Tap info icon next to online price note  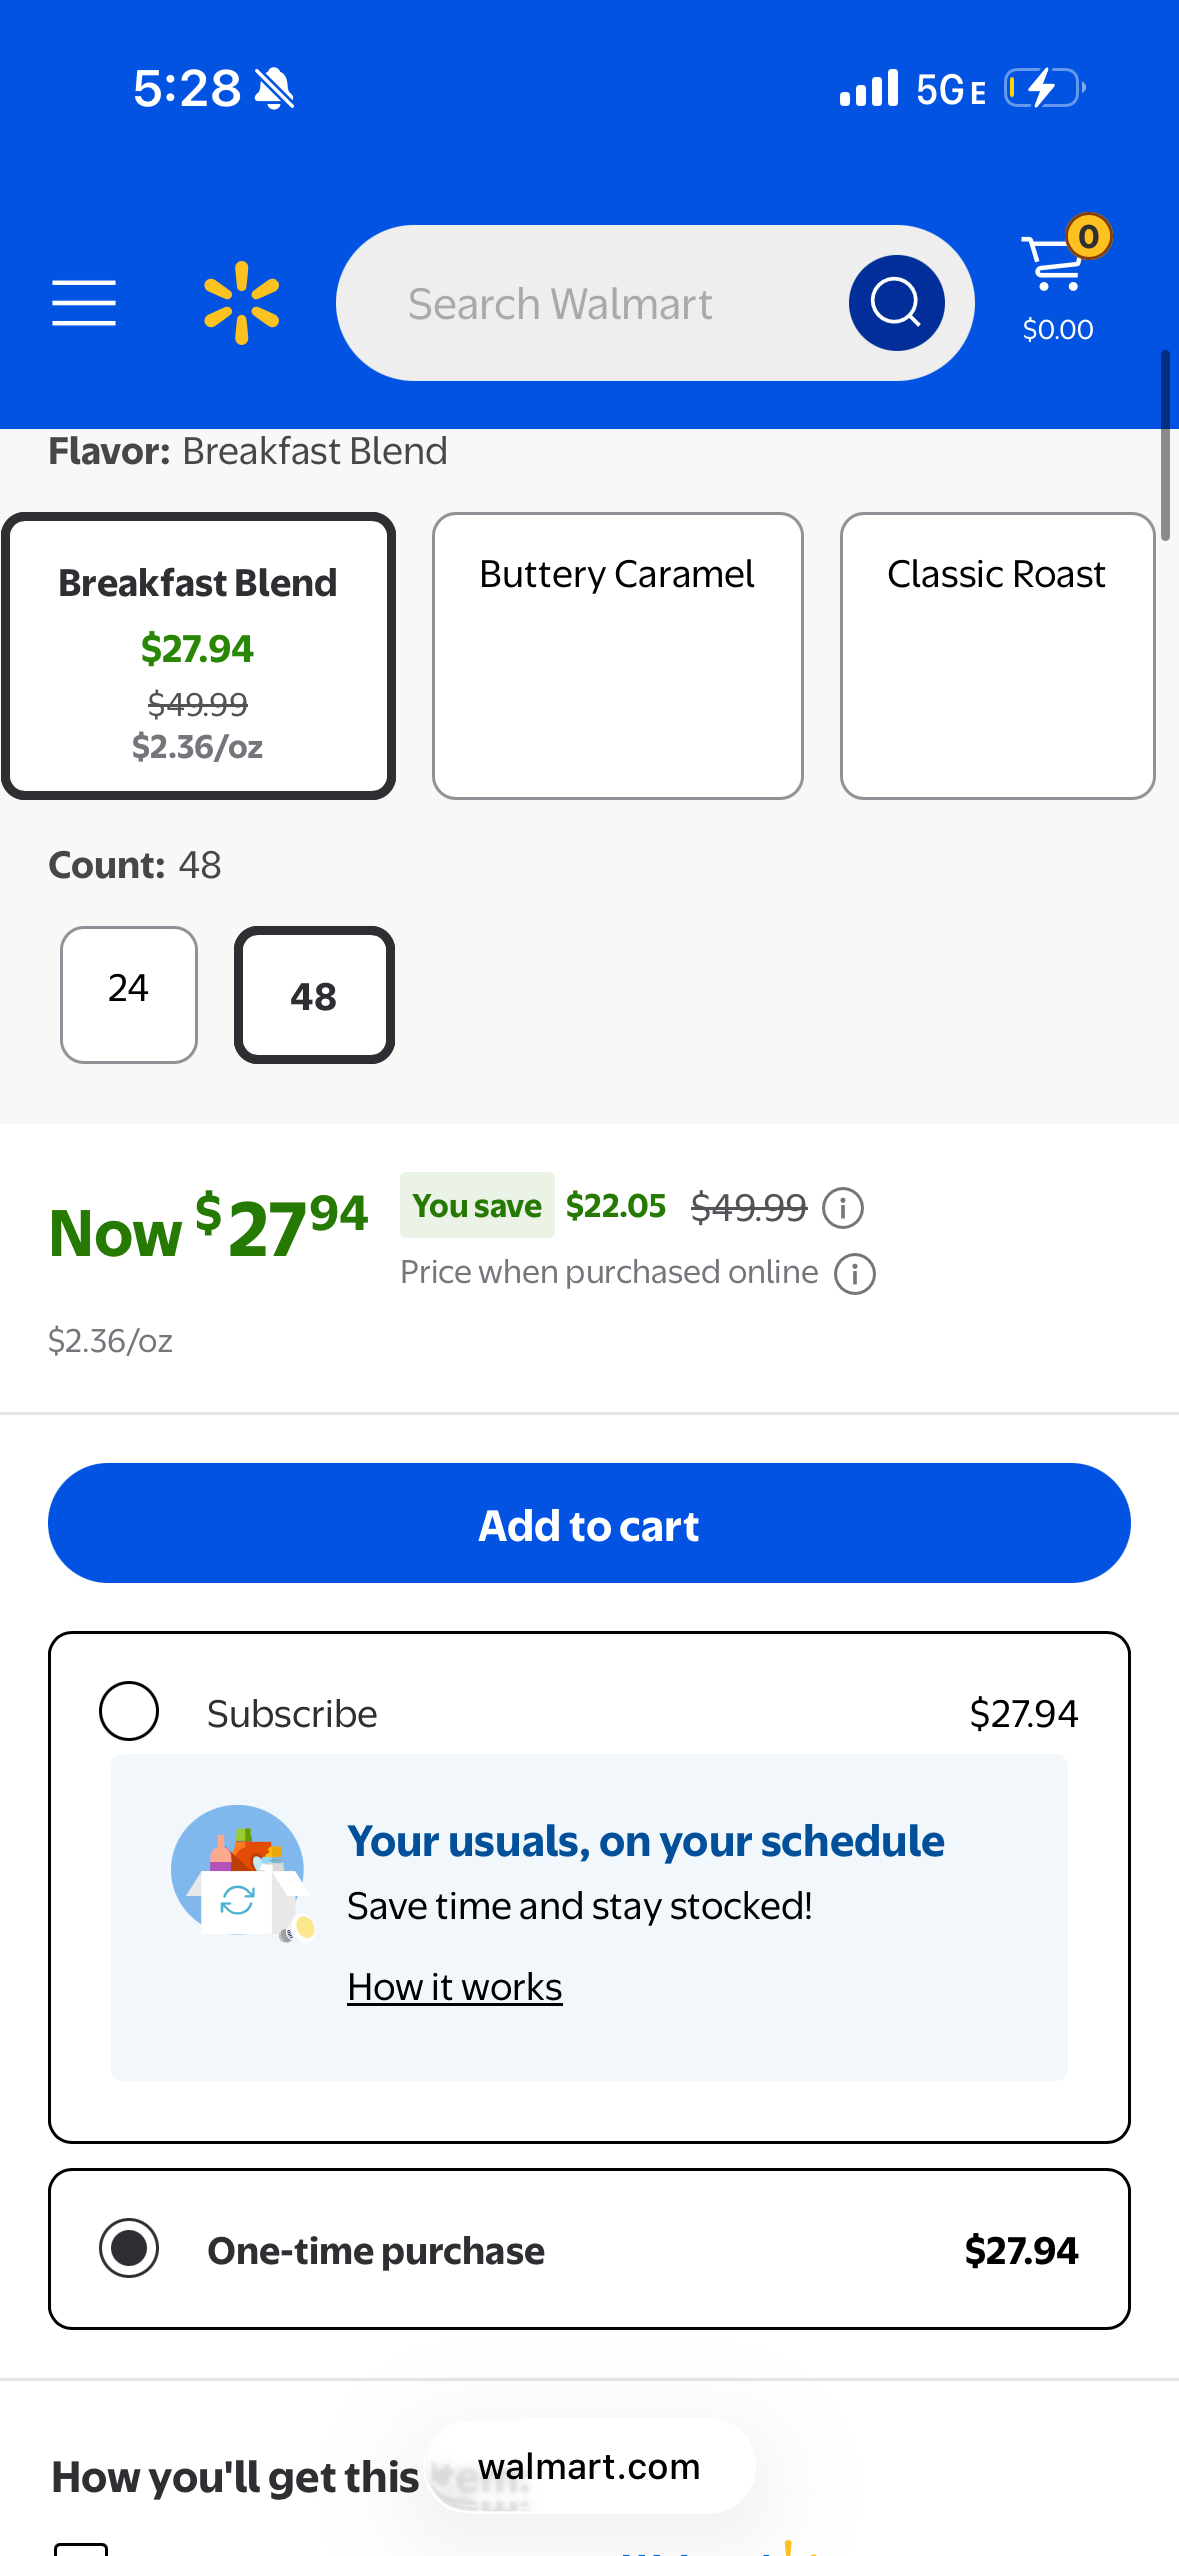tap(855, 1274)
